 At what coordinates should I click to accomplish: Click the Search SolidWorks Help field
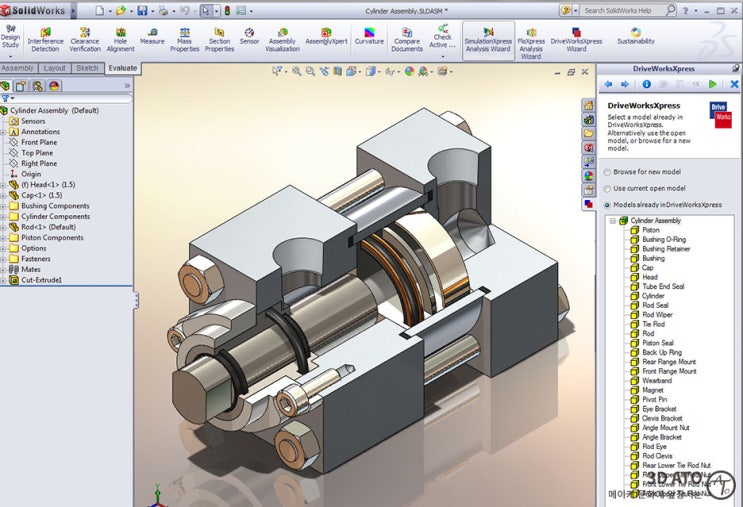tap(624, 10)
